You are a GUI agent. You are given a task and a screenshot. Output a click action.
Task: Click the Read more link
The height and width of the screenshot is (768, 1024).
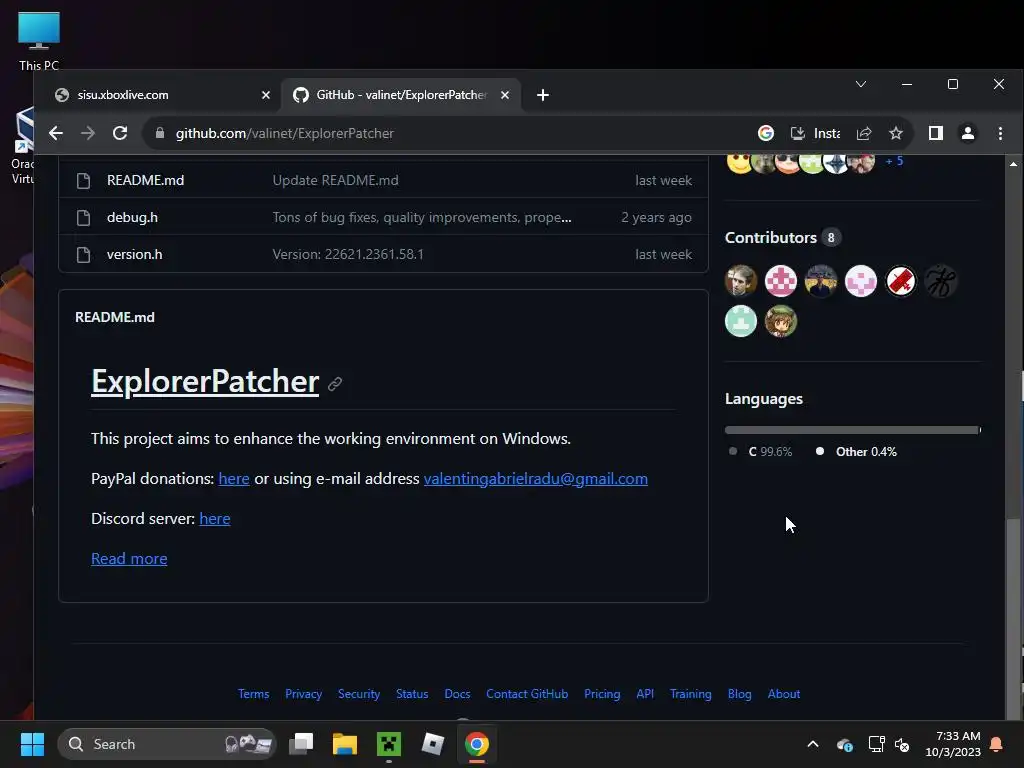[x=129, y=559]
